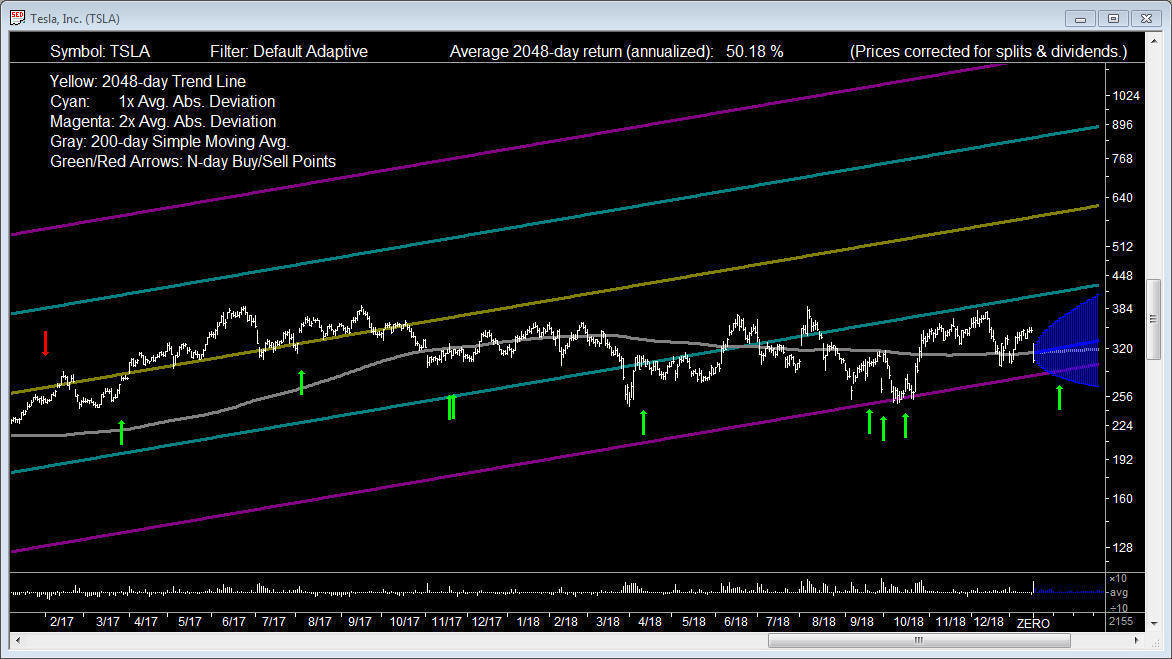Minimize the Tesla, Inc. chart window

pyautogui.click(x=1080, y=19)
